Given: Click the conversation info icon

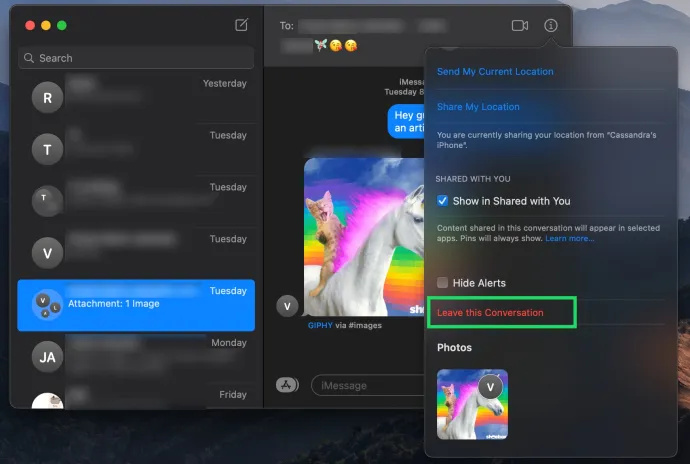Looking at the screenshot, I should 551,26.
